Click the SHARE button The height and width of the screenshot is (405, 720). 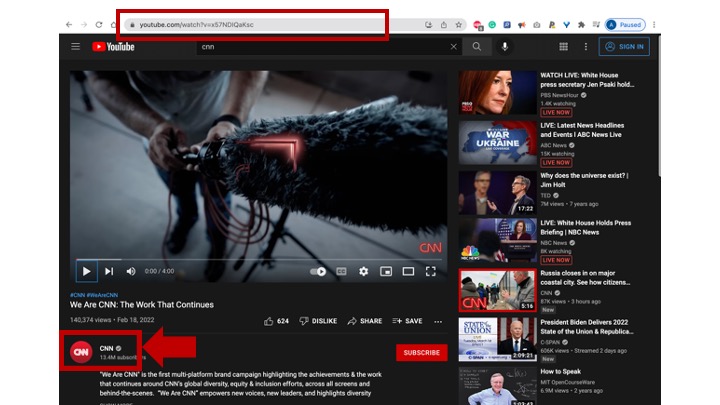[365, 321]
